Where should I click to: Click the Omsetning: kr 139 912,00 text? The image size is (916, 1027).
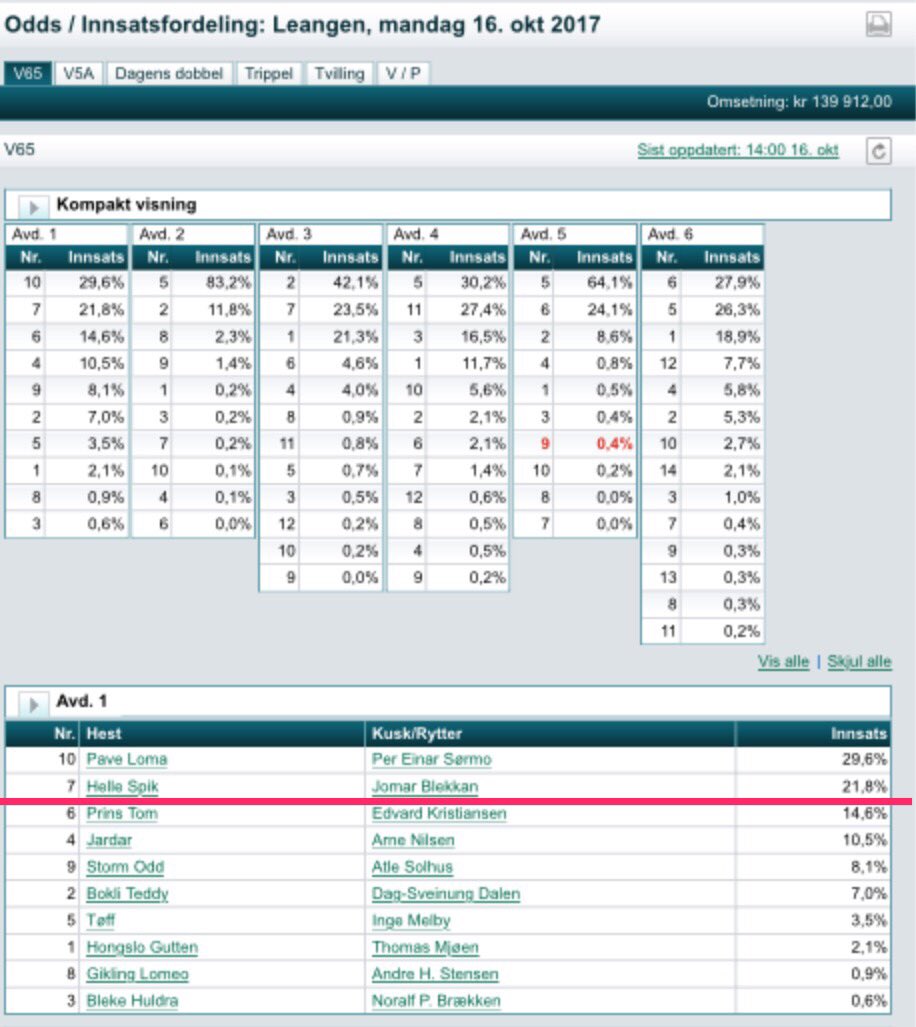pos(799,102)
